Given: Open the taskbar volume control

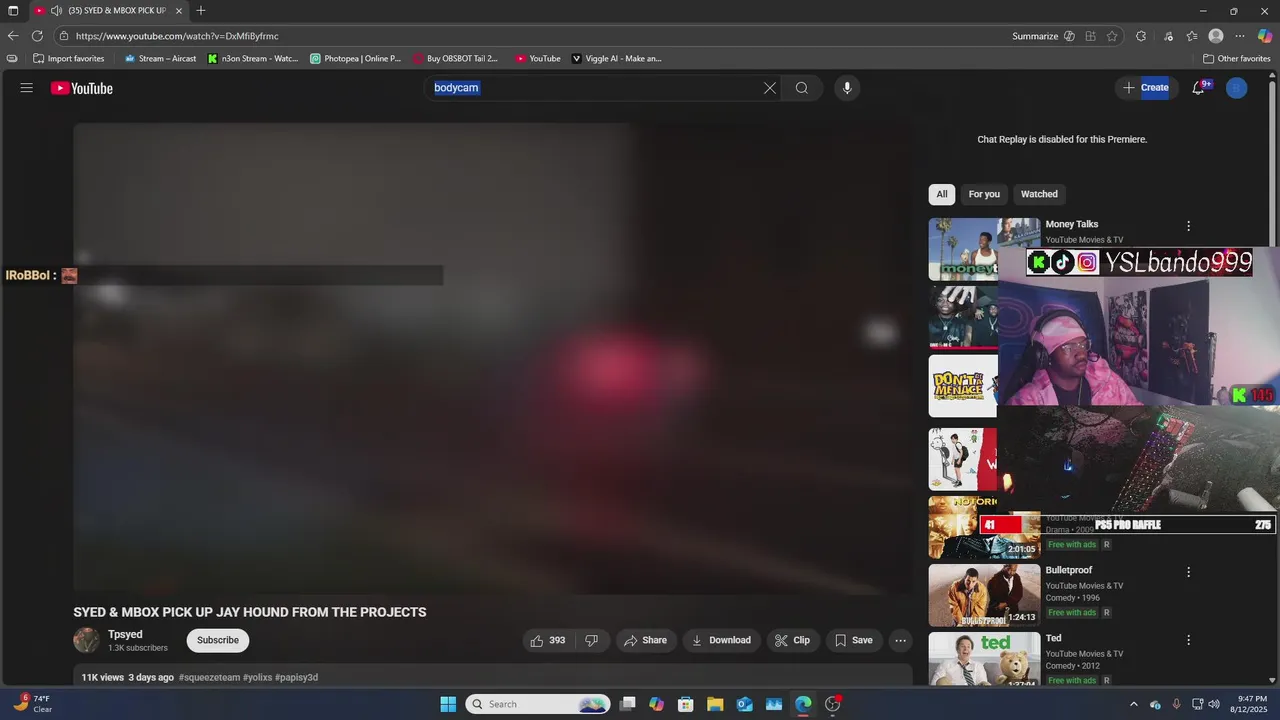Looking at the screenshot, I should click(1214, 704).
